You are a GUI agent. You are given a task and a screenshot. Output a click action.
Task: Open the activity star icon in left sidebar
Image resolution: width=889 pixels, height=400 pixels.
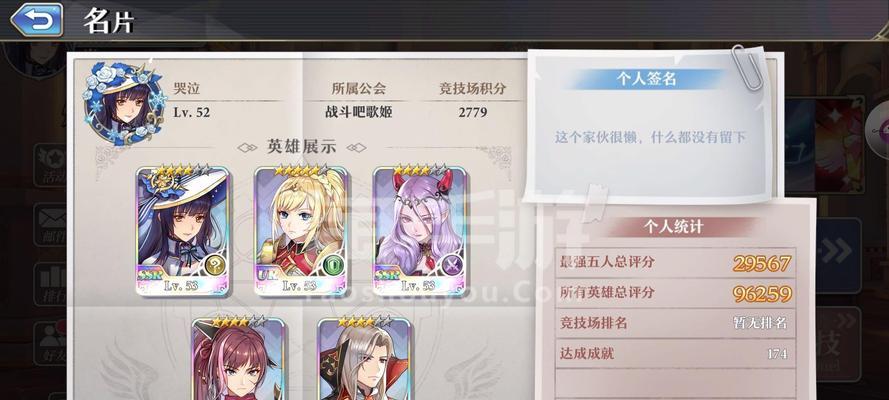point(51,164)
